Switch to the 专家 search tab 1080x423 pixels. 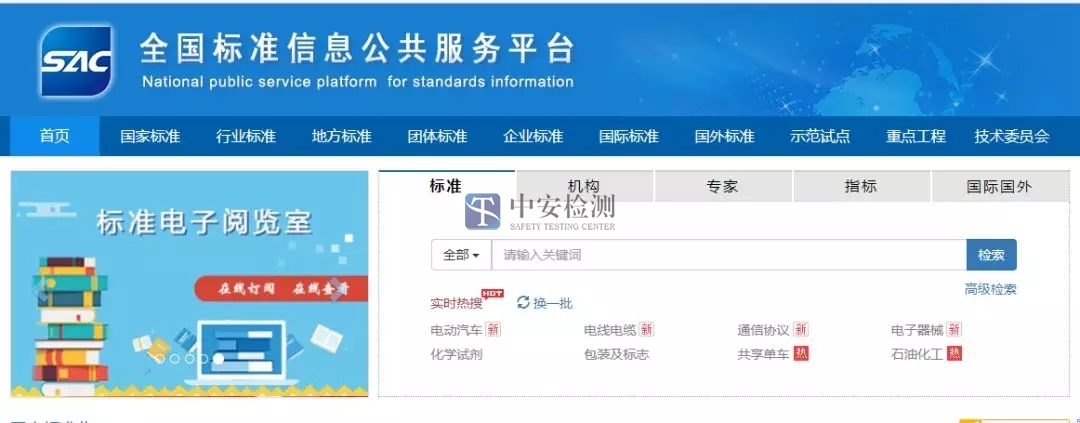click(722, 186)
